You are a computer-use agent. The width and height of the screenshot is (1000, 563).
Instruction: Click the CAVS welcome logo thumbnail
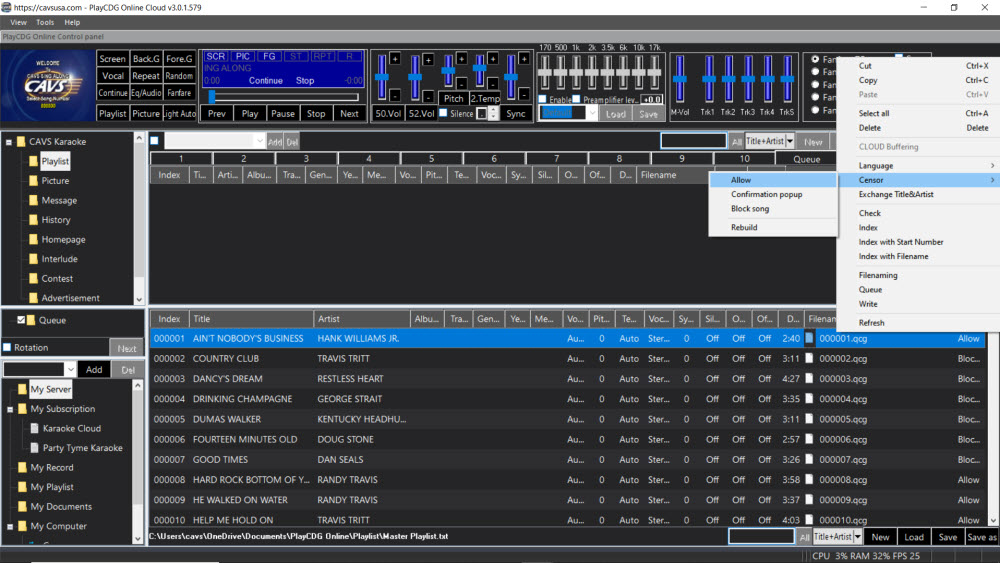[x=48, y=85]
